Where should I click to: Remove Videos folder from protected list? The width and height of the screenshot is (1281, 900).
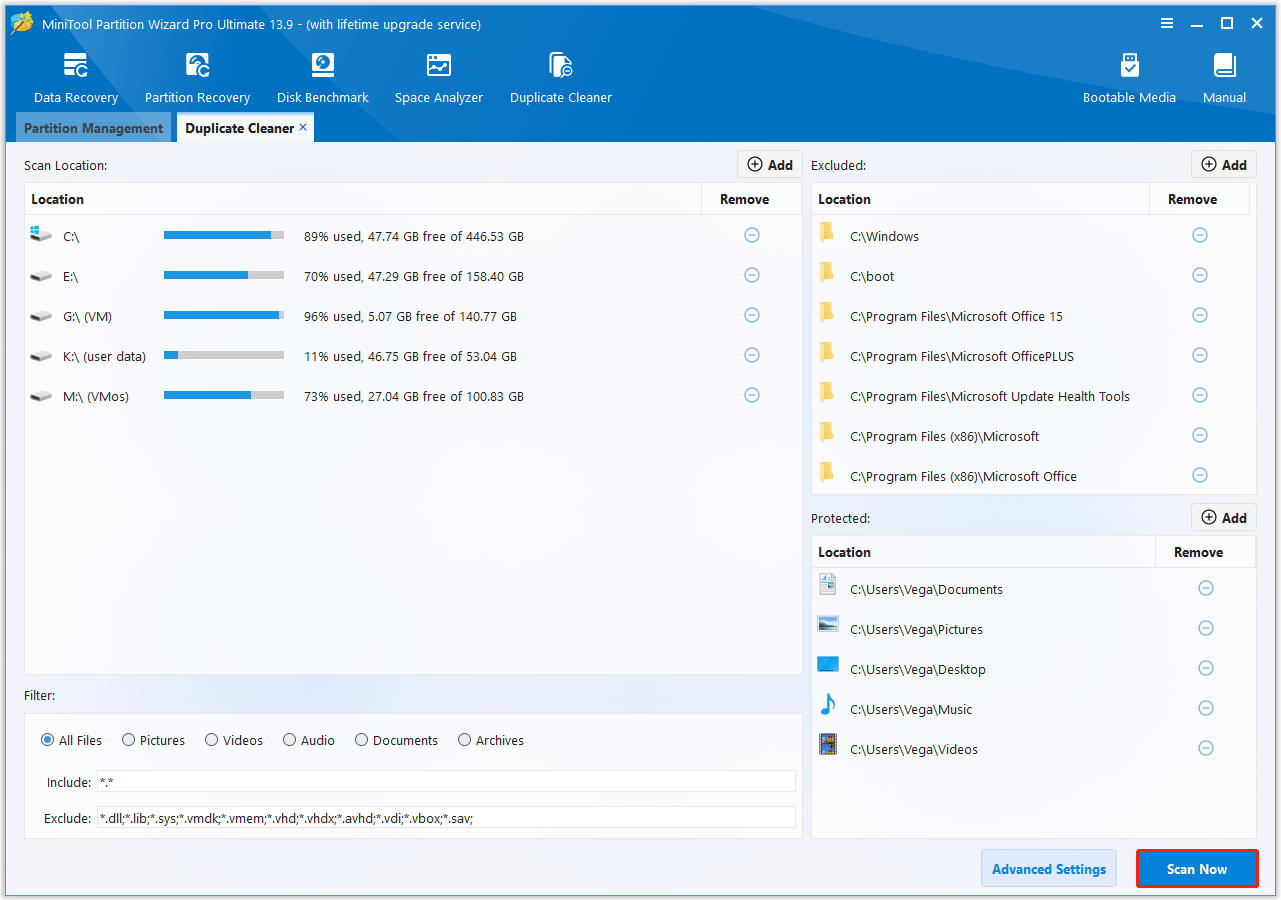pyautogui.click(x=1206, y=748)
